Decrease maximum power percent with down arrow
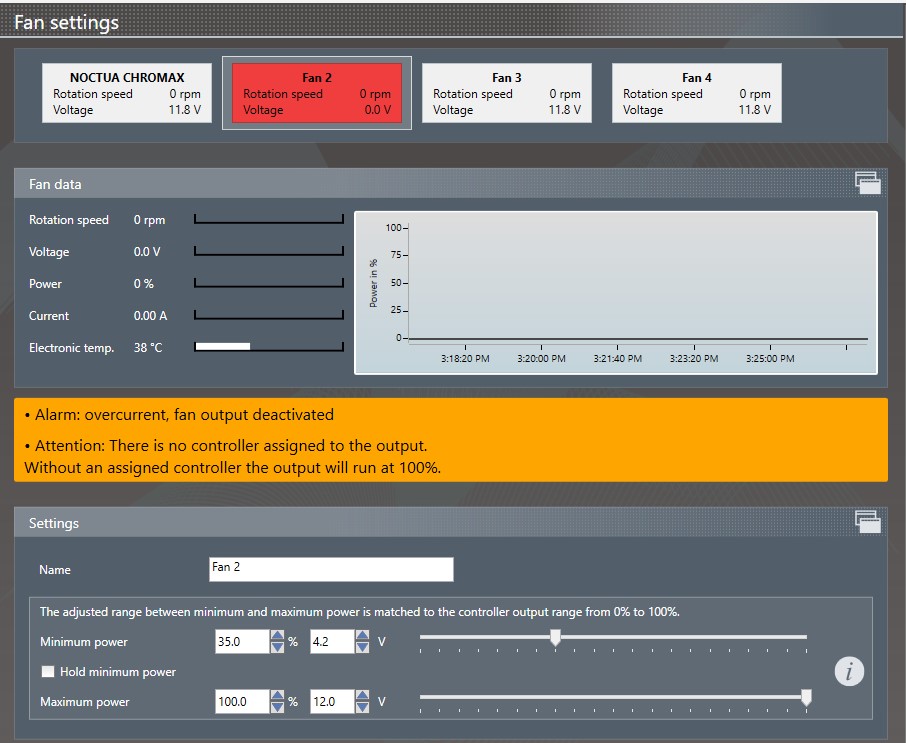 [277, 708]
